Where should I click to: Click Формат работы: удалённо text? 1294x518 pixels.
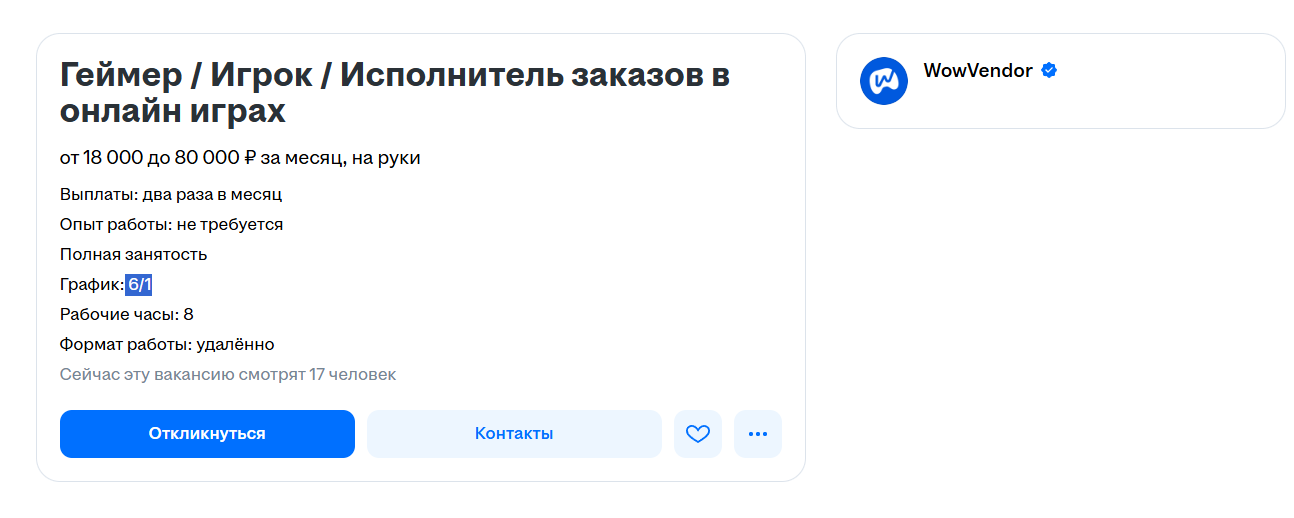click(167, 344)
